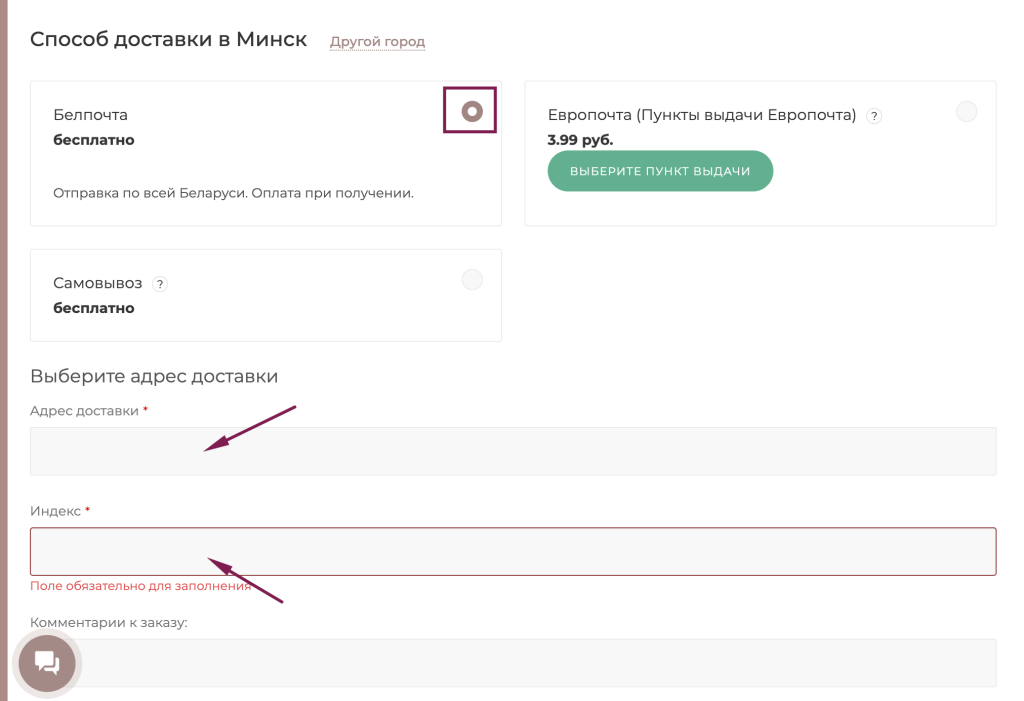This screenshot has height=701, width=1024.
Task: Select the Белпочта delivery radio button
Action: click(x=472, y=112)
